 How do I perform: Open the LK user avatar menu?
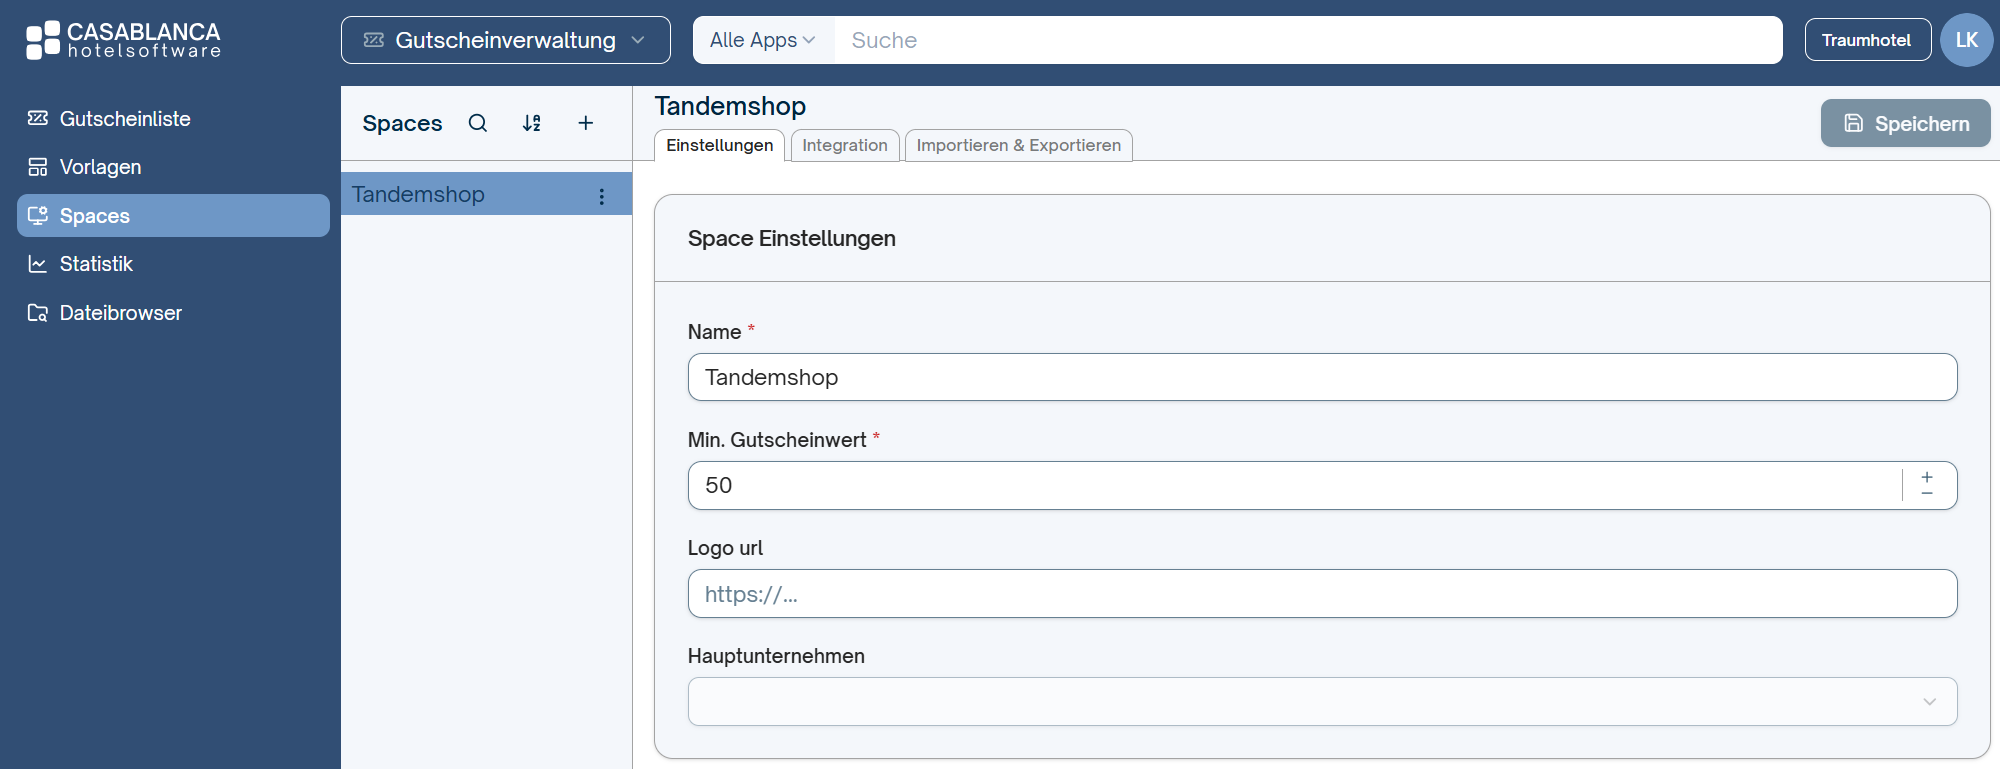pos(1966,40)
